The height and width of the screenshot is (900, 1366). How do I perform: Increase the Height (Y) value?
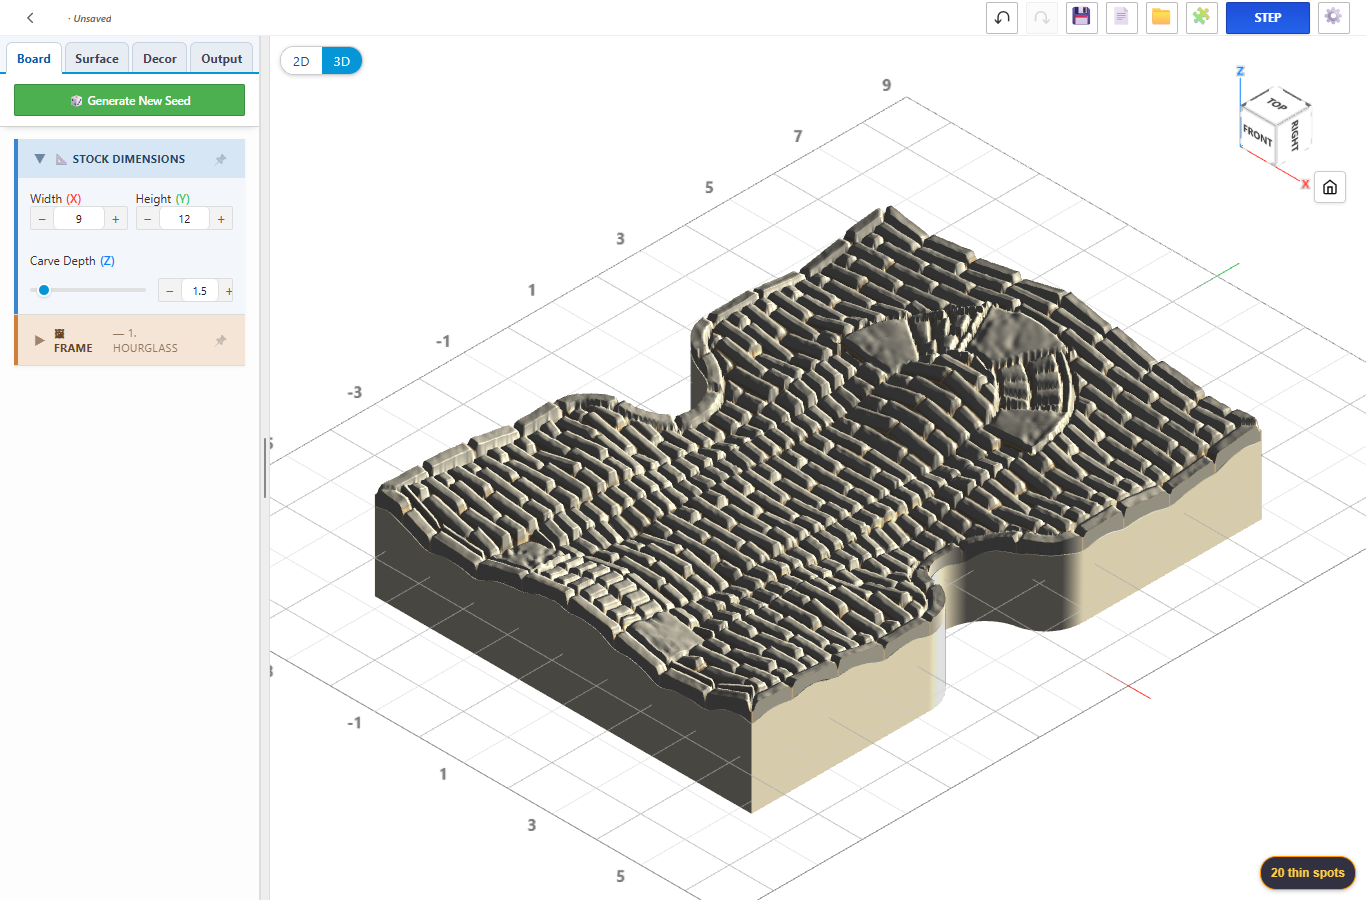tap(221, 219)
